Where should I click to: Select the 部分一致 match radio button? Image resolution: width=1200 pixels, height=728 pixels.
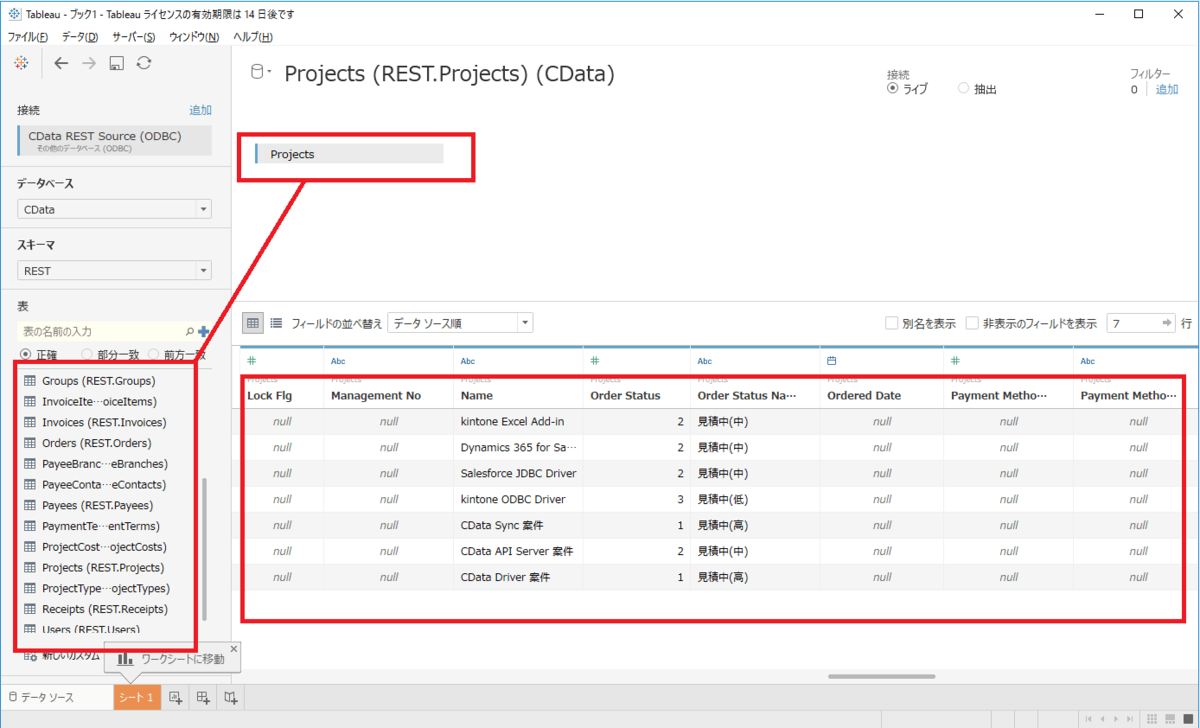coord(87,355)
